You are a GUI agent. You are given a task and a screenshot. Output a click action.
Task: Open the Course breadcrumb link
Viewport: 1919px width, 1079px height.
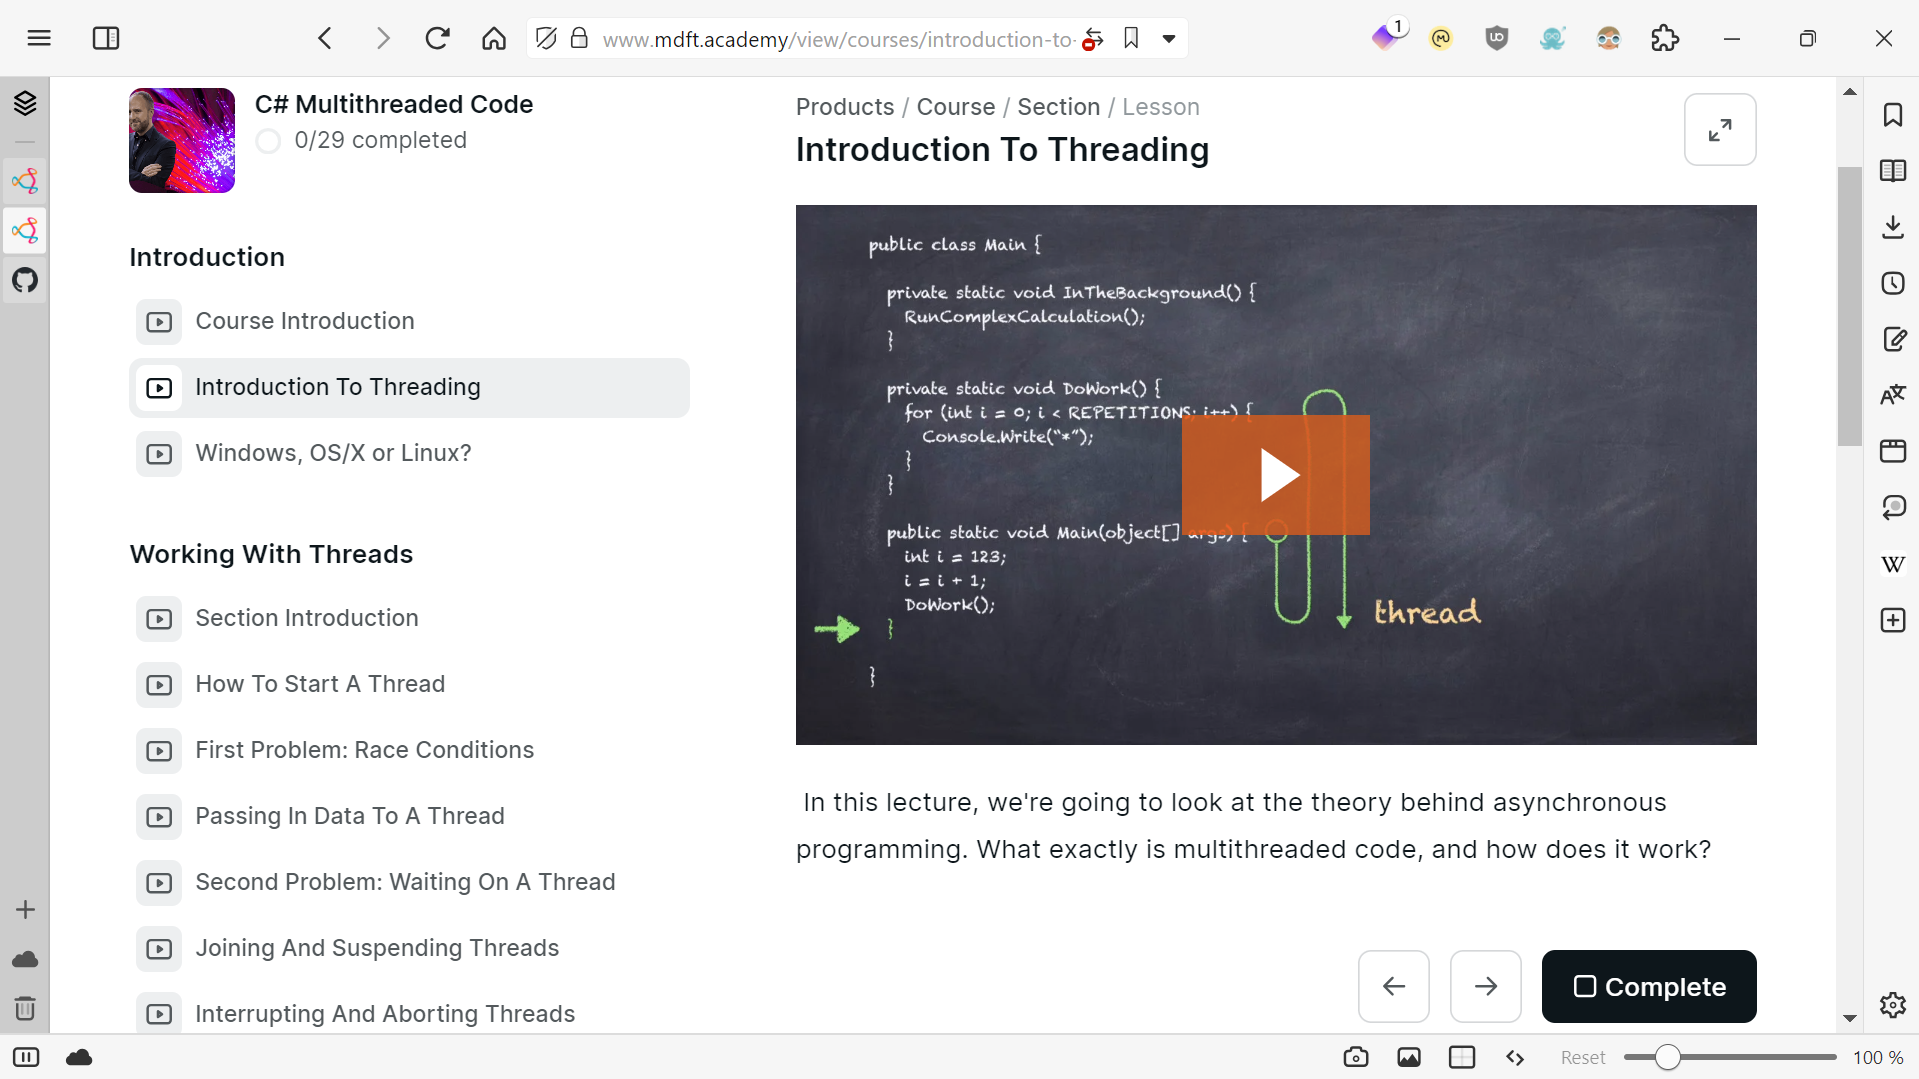pyautogui.click(x=956, y=107)
